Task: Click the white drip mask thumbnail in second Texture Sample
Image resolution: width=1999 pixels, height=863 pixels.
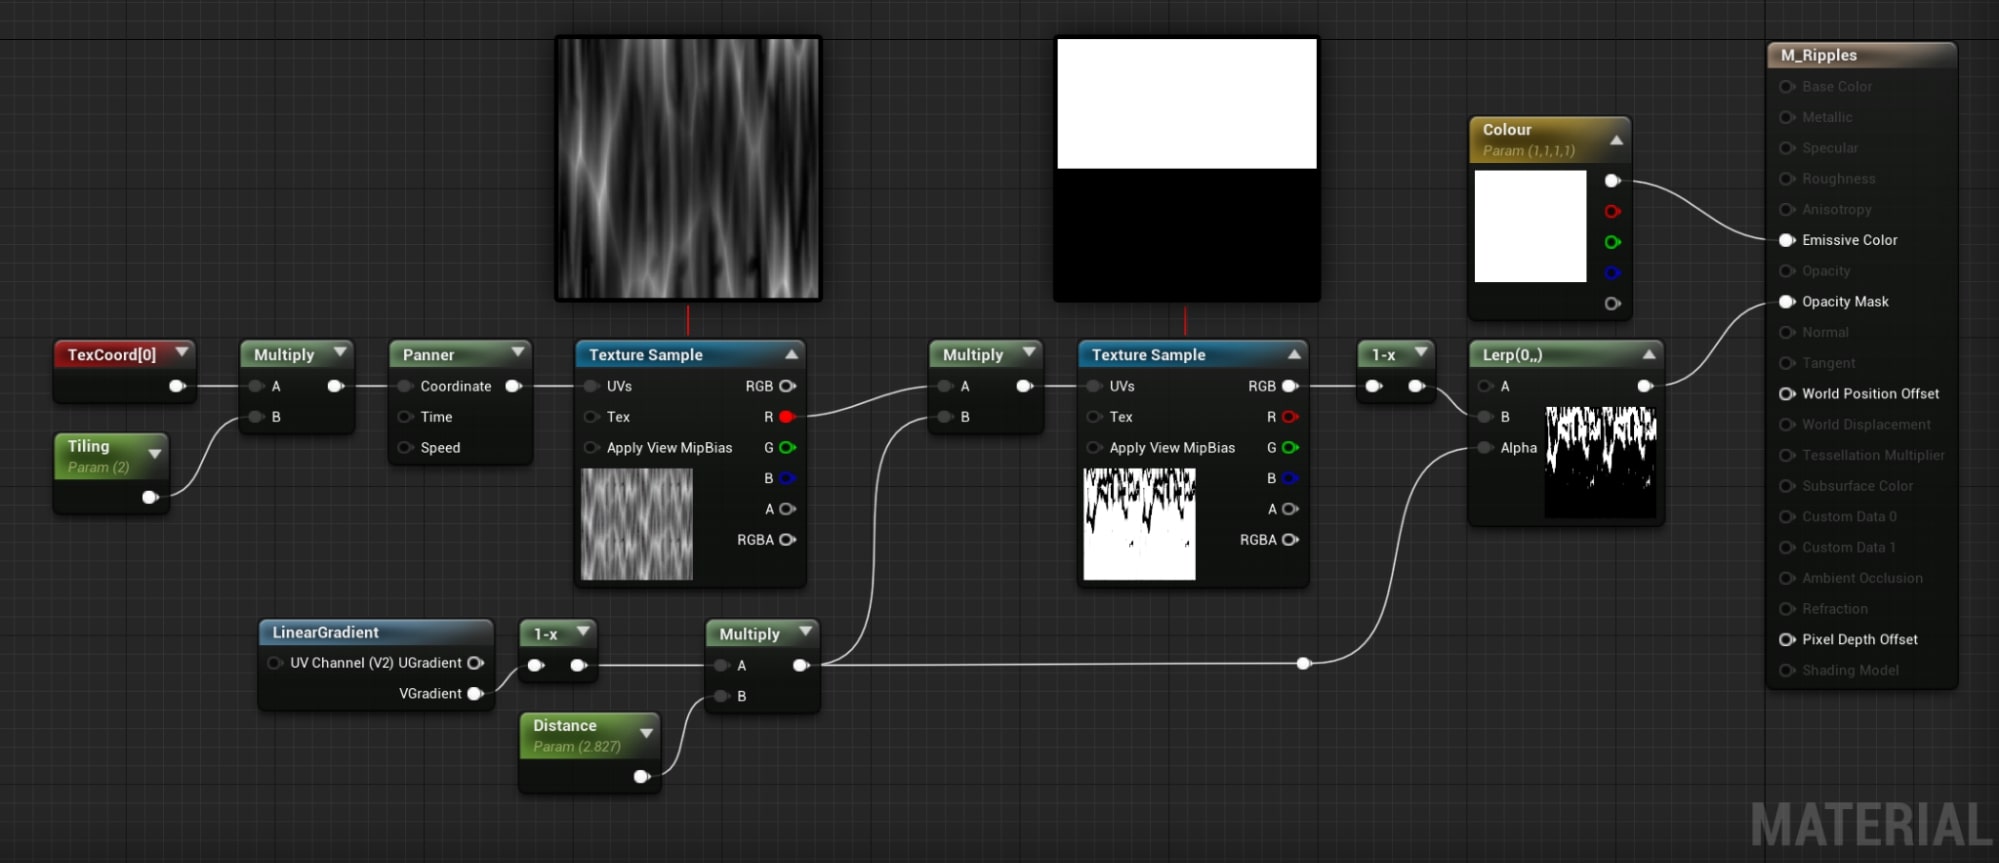Action: 1140,524
